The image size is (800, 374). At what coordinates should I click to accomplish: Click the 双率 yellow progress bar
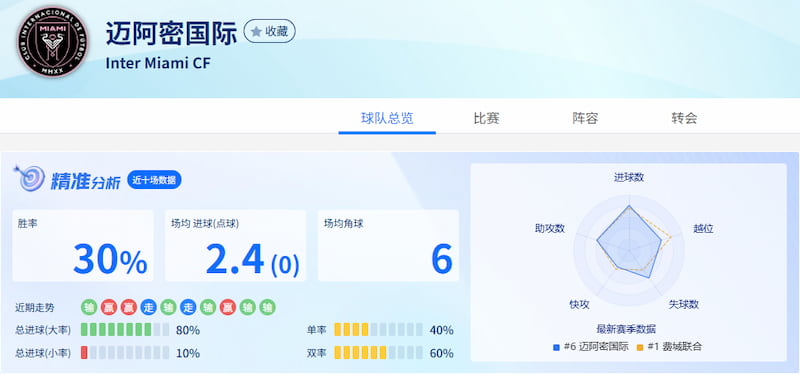point(379,353)
